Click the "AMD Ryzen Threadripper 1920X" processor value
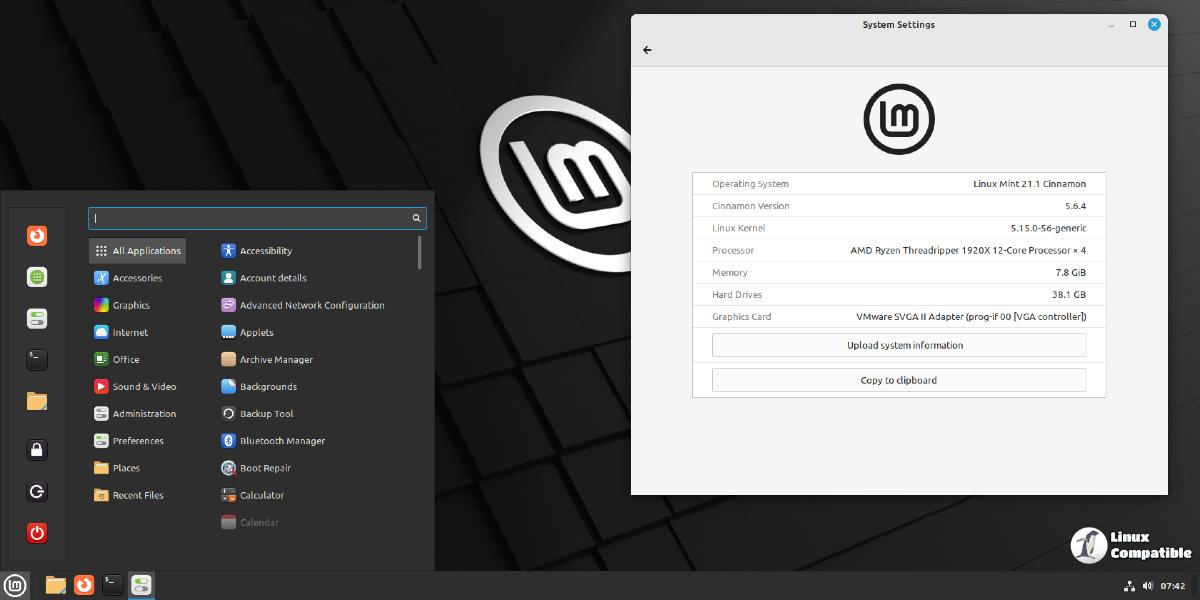Screen dimensions: 1200x600 pos(968,250)
